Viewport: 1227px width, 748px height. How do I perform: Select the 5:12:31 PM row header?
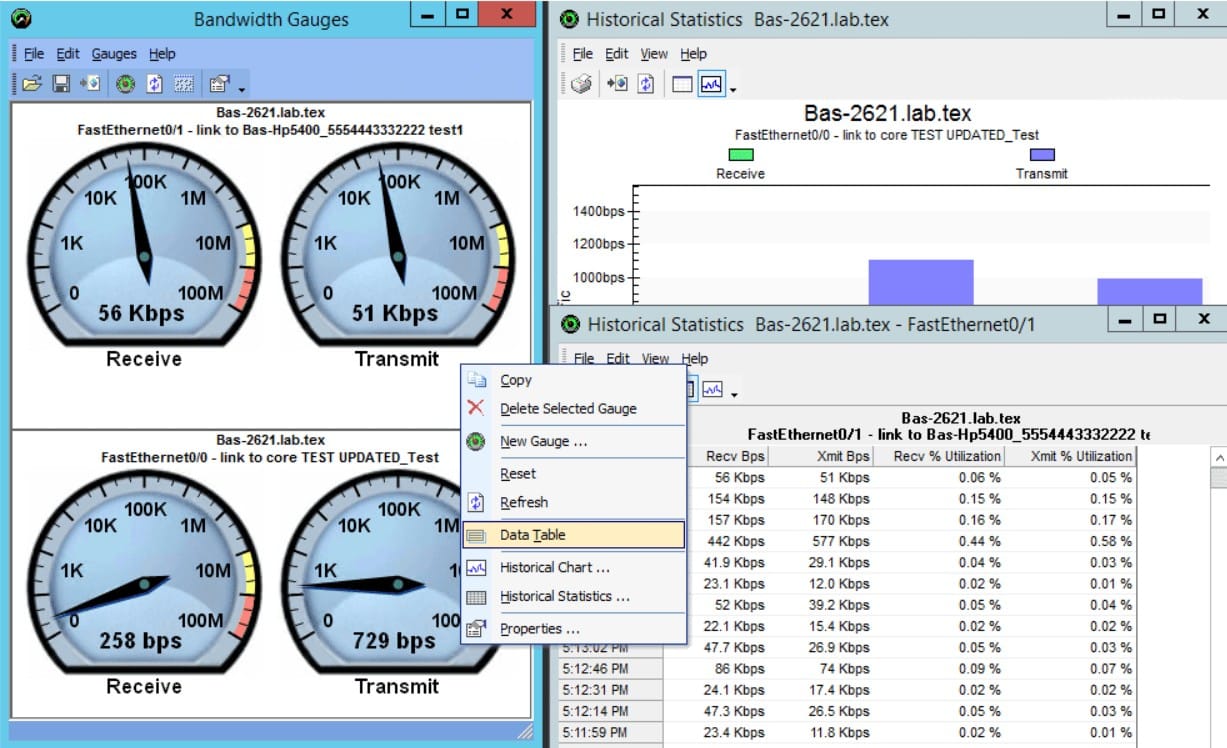[611, 690]
